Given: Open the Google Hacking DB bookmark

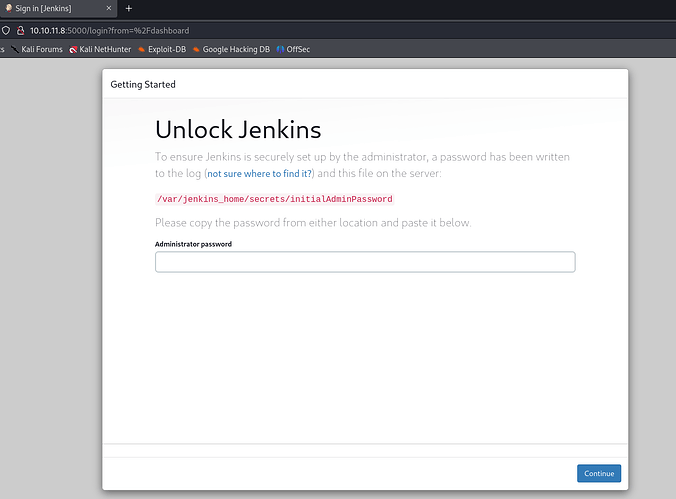Looking at the screenshot, I should coord(231,49).
